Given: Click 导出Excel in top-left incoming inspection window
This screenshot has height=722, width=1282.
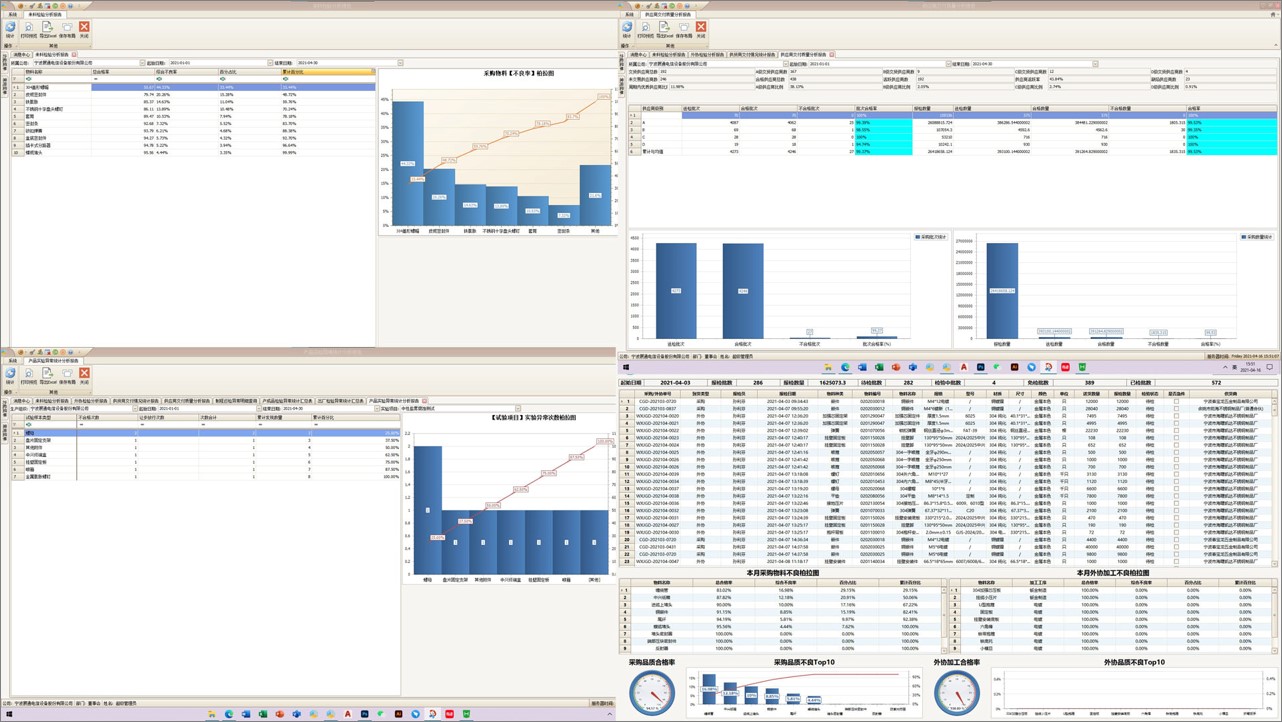Looking at the screenshot, I should coord(47,29).
